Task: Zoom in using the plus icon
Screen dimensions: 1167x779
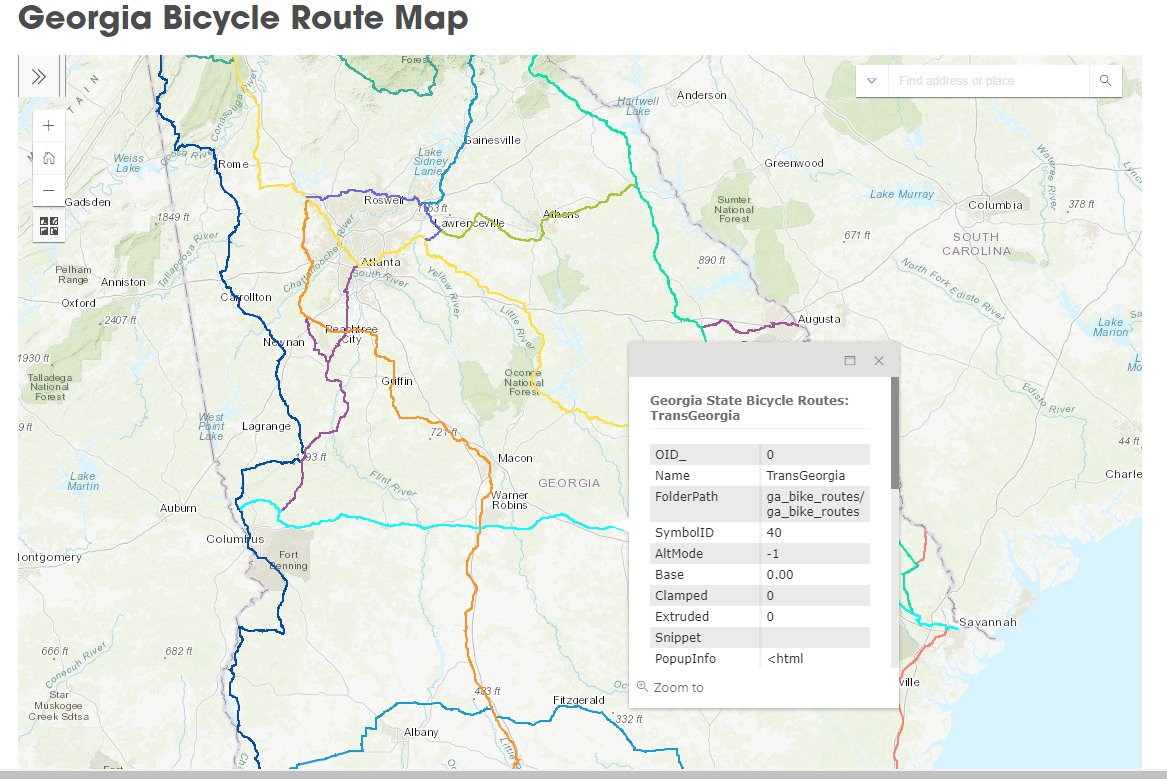Action: coord(48,125)
